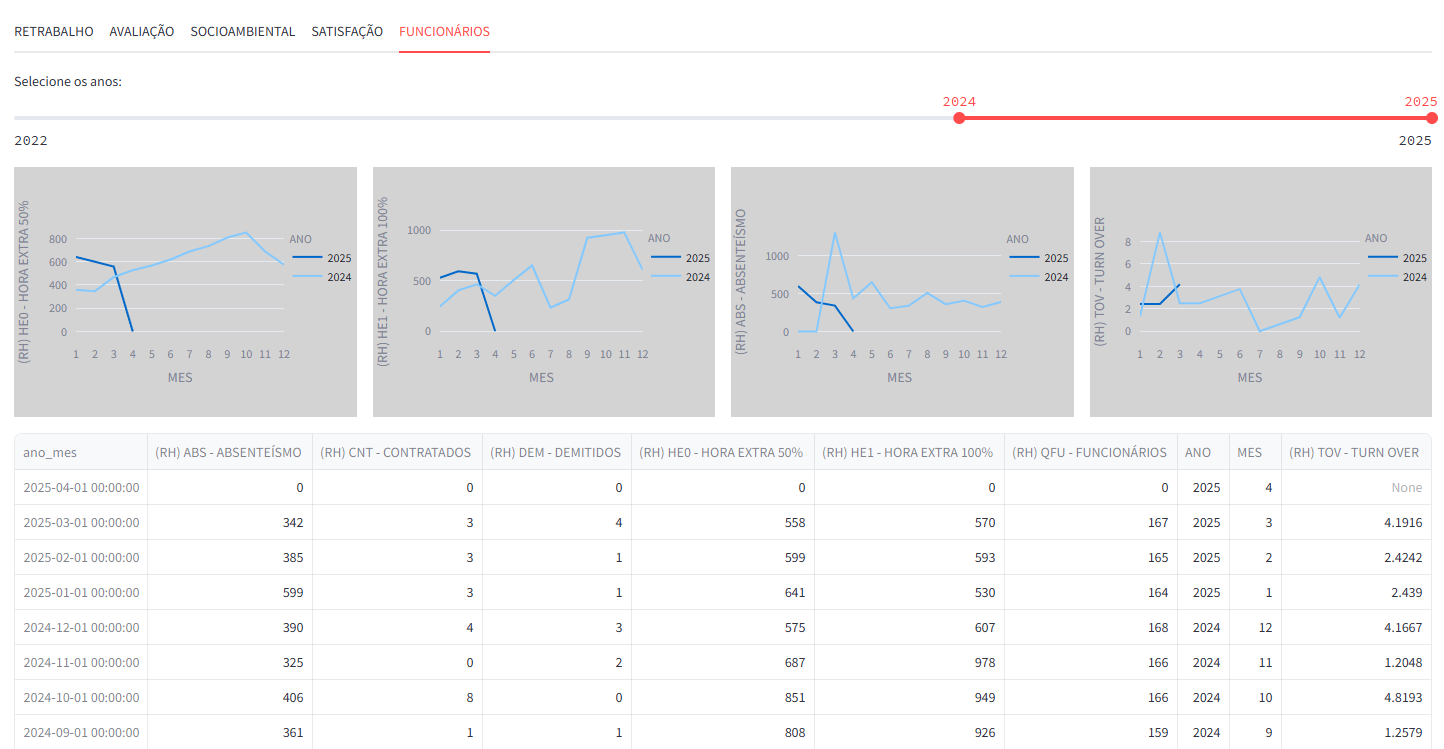Click the (RH) TOV - TURN OVER column header

pos(1354,452)
